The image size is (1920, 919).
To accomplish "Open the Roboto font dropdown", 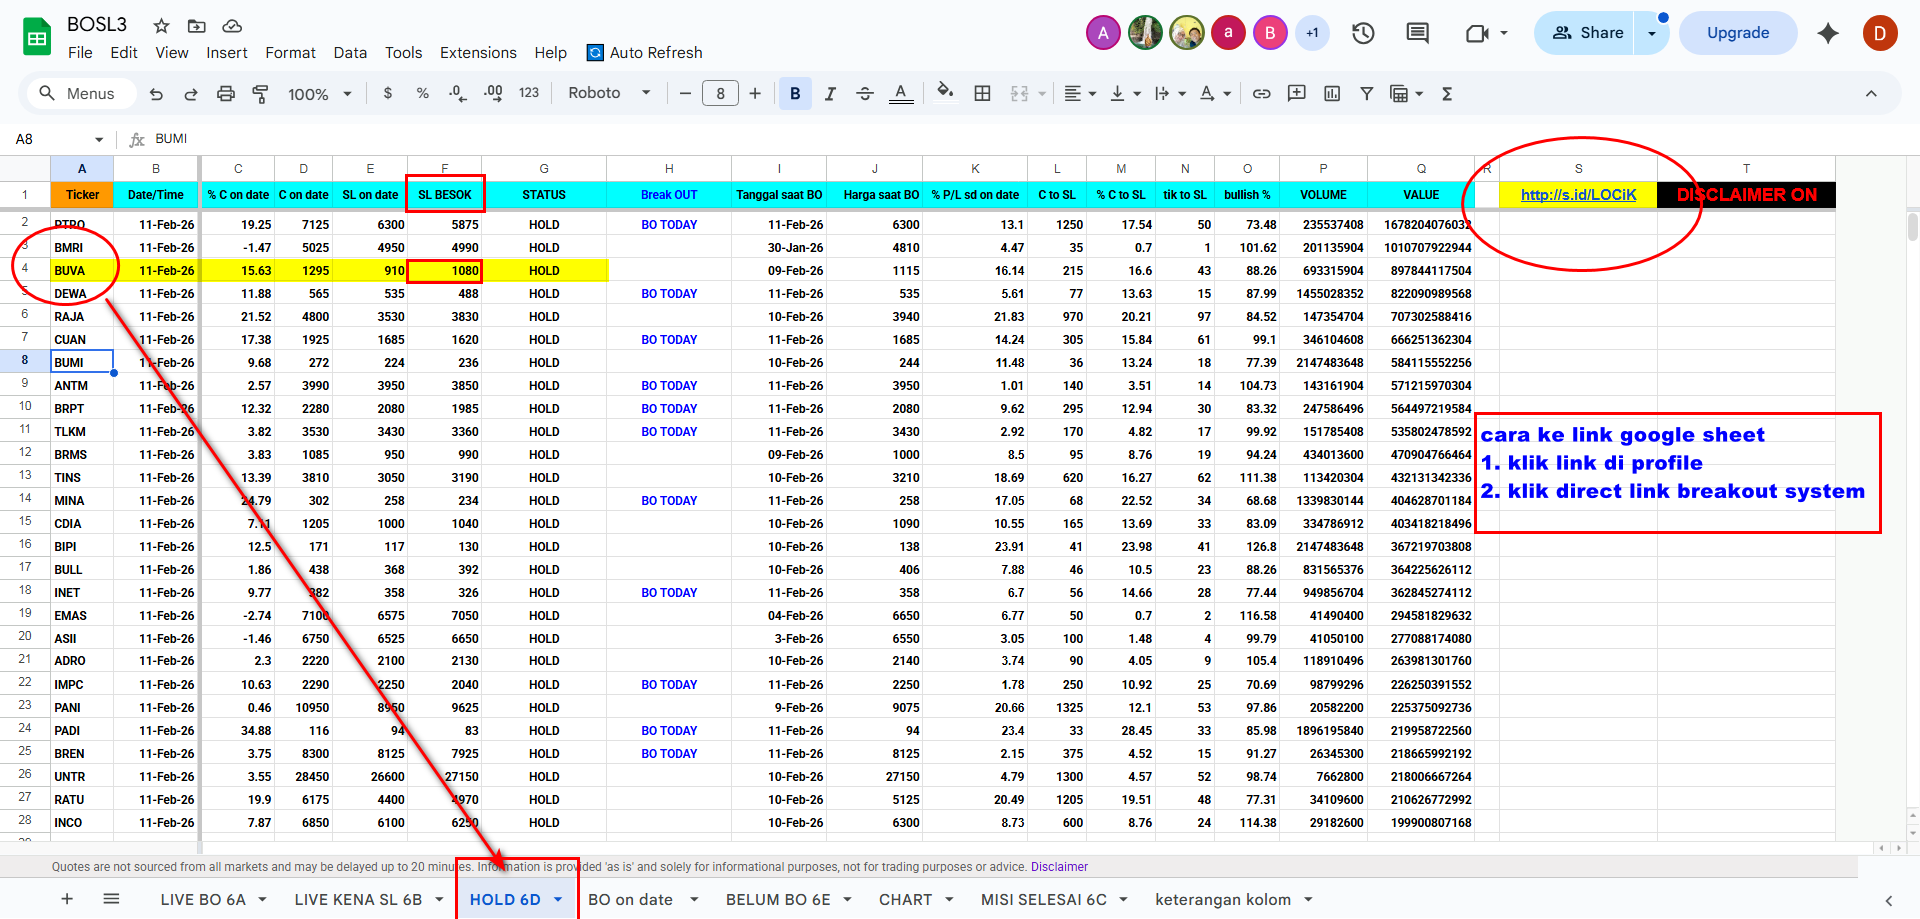I will (609, 93).
